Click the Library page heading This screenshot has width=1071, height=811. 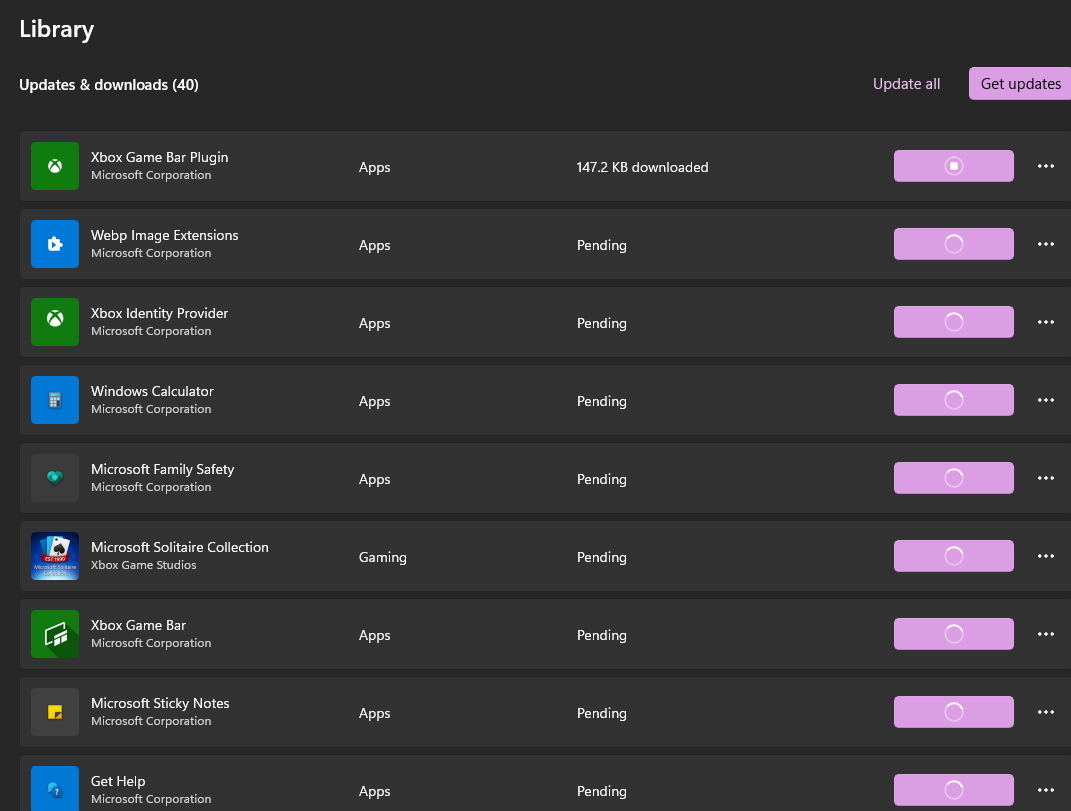tap(57, 29)
